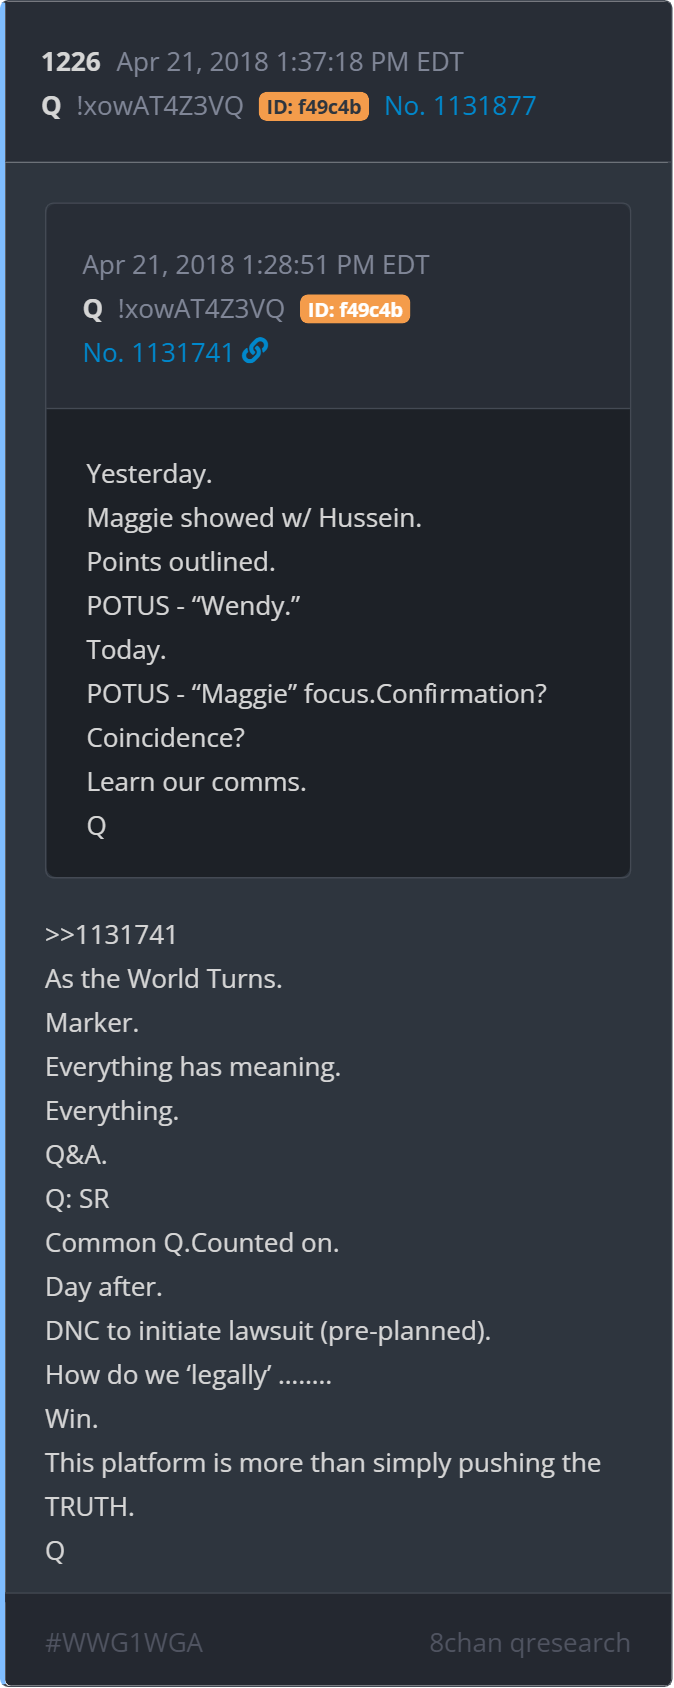Open quoted post link No. 1131741
Viewport: 674px width, 1688px height.
158,353
